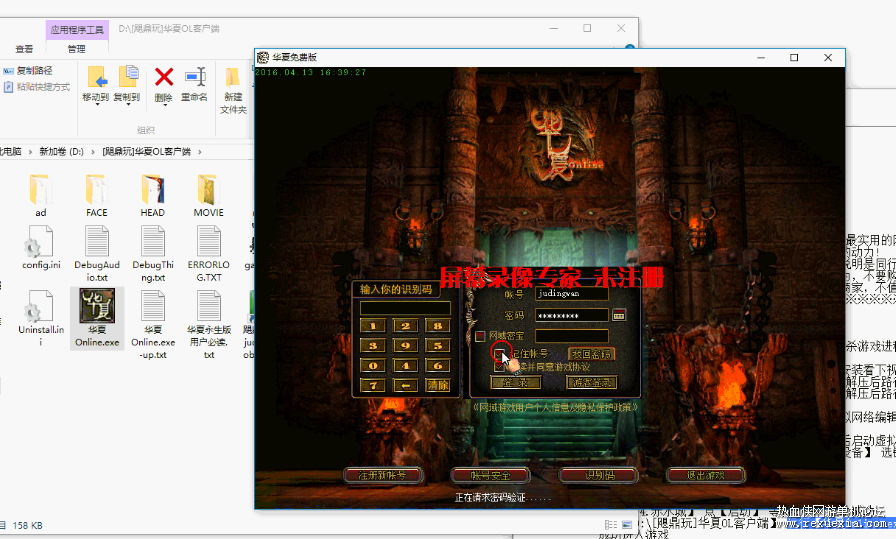The width and height of the screenshot is (896, 539).
Task: Click 粘贴快捷方式 paste shortcut in Explorer ribbon
Action: coord(37,87)
